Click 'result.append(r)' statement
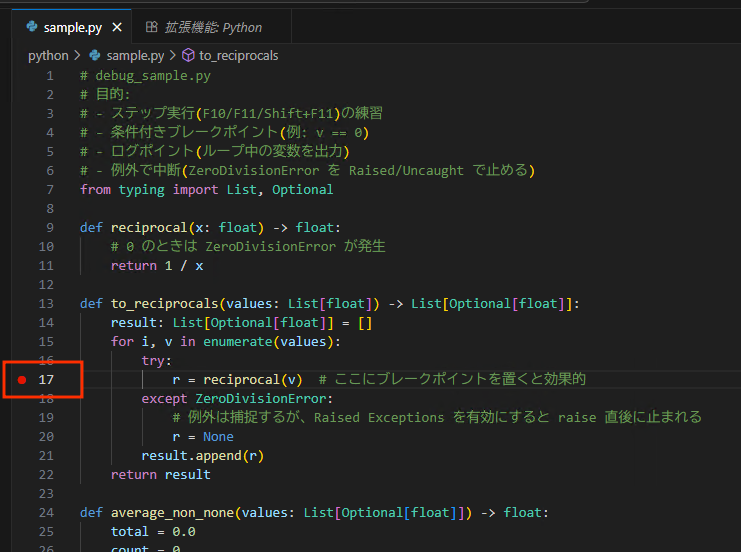 [203, 456]
